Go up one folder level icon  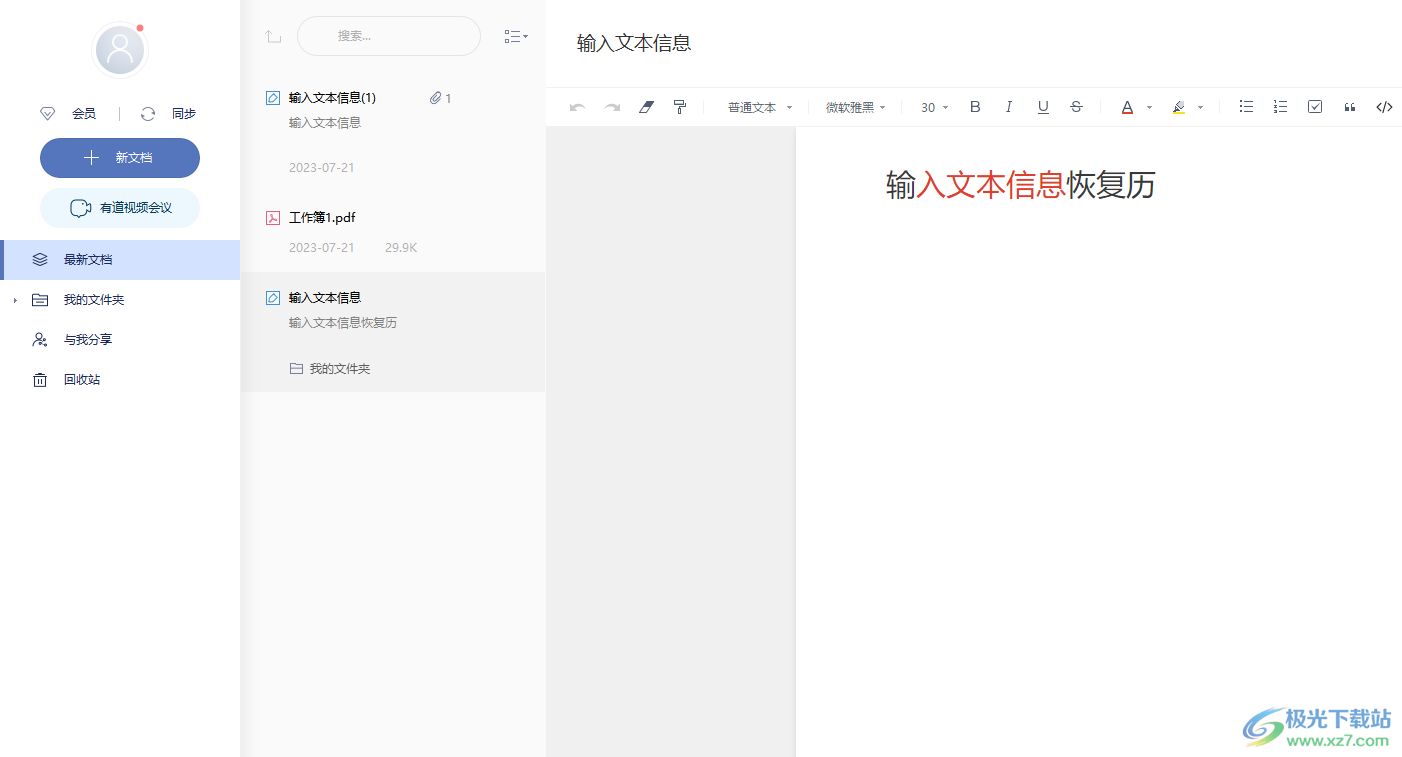pos(273,36)
